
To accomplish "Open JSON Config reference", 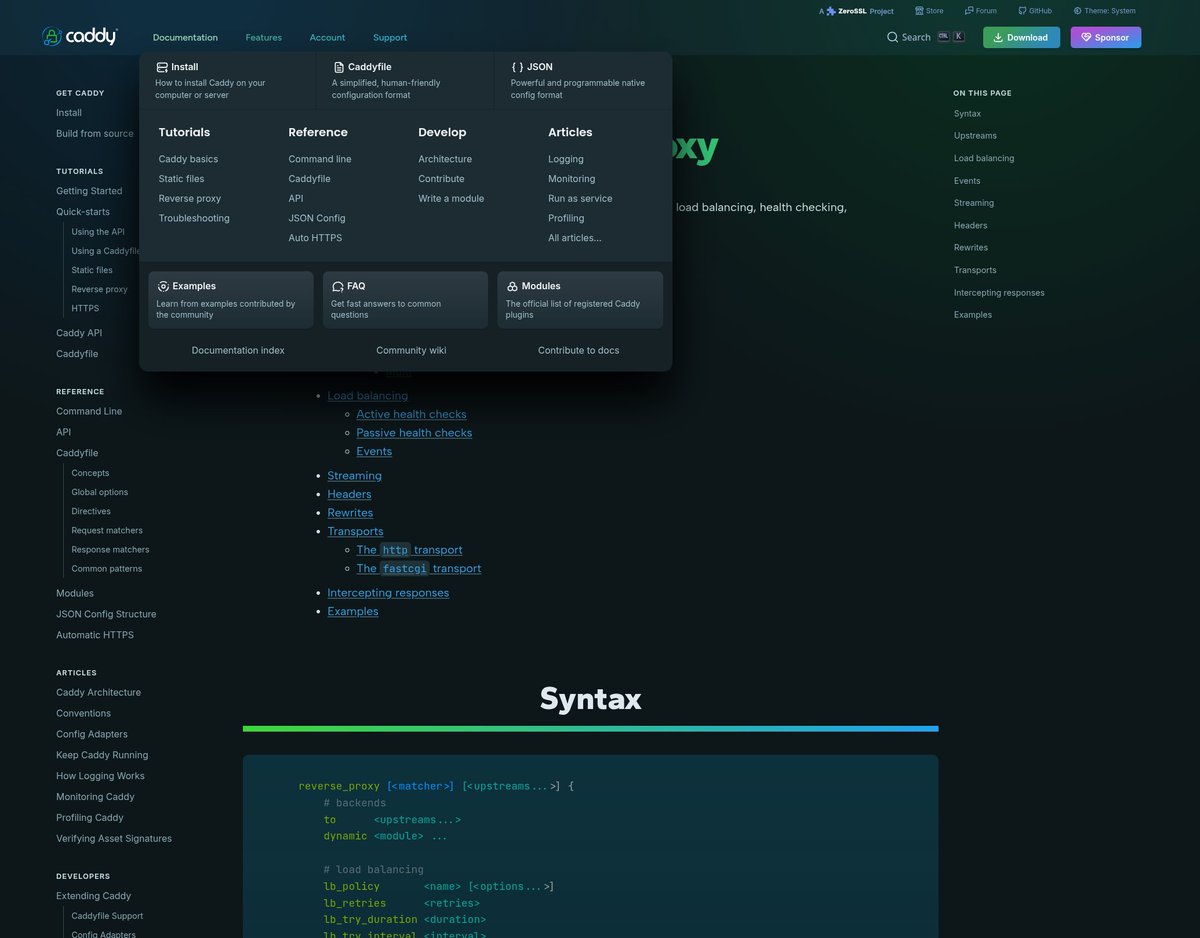I will coord(317,218).
